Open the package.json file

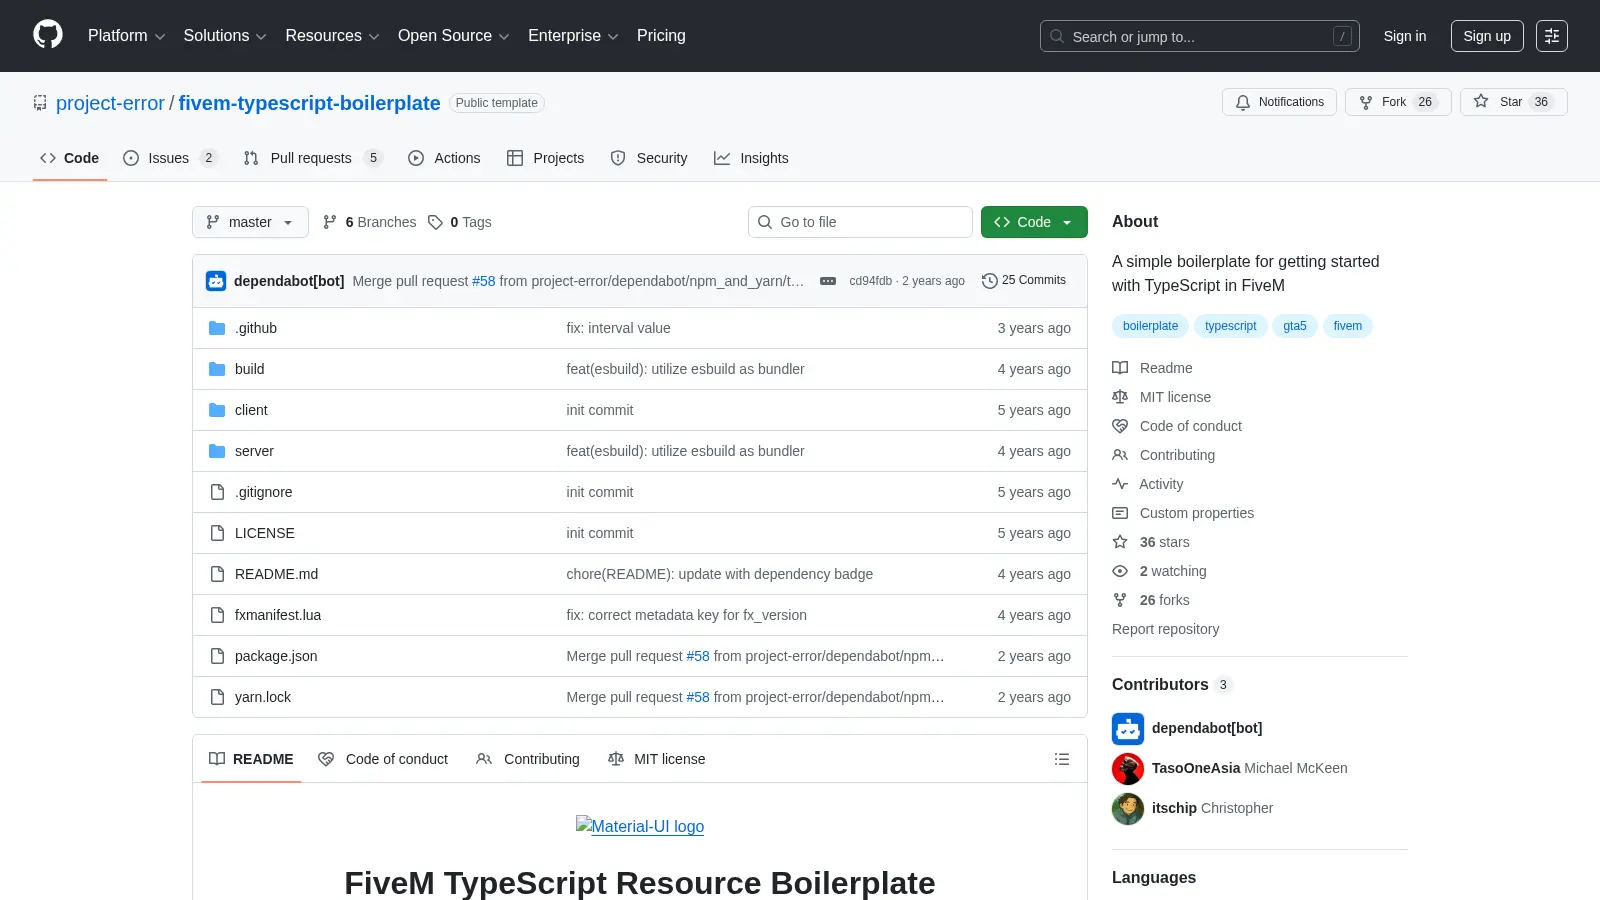(276, 656)
